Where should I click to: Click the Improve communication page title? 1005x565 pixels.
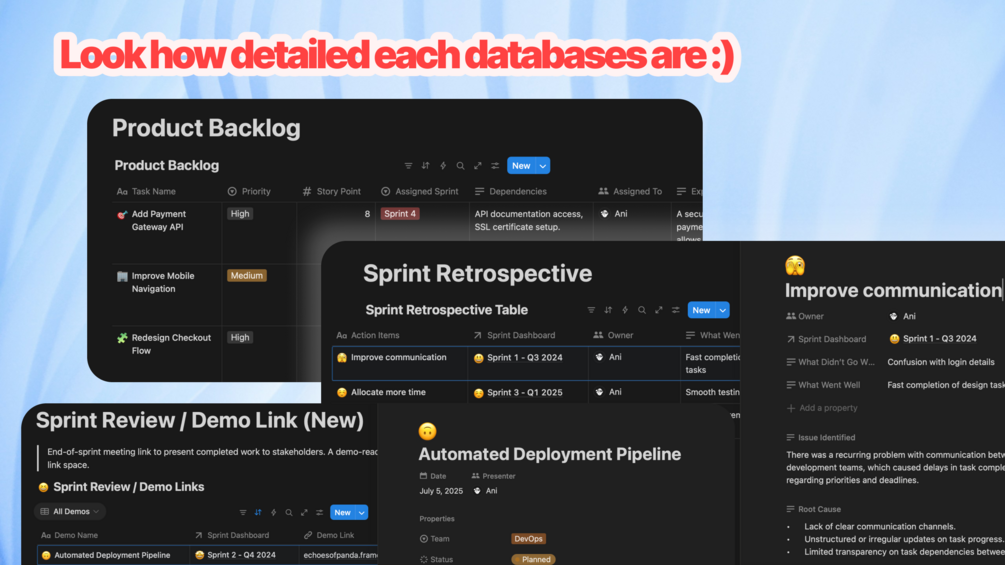click(x=893, y=290)
